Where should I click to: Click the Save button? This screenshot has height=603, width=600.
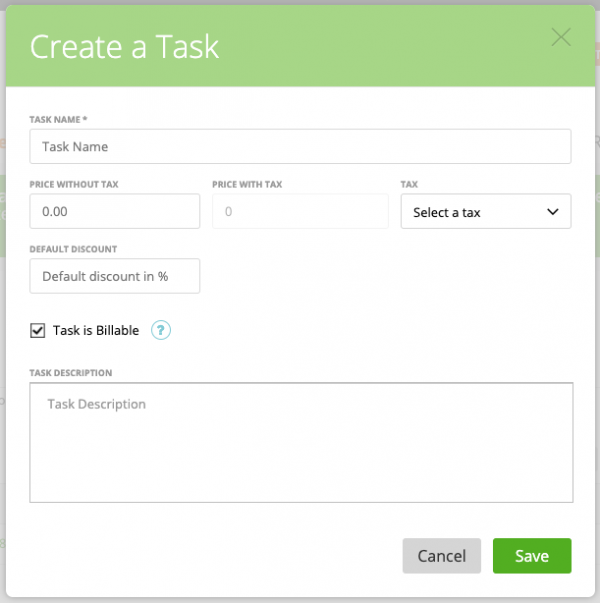(532, 556)
